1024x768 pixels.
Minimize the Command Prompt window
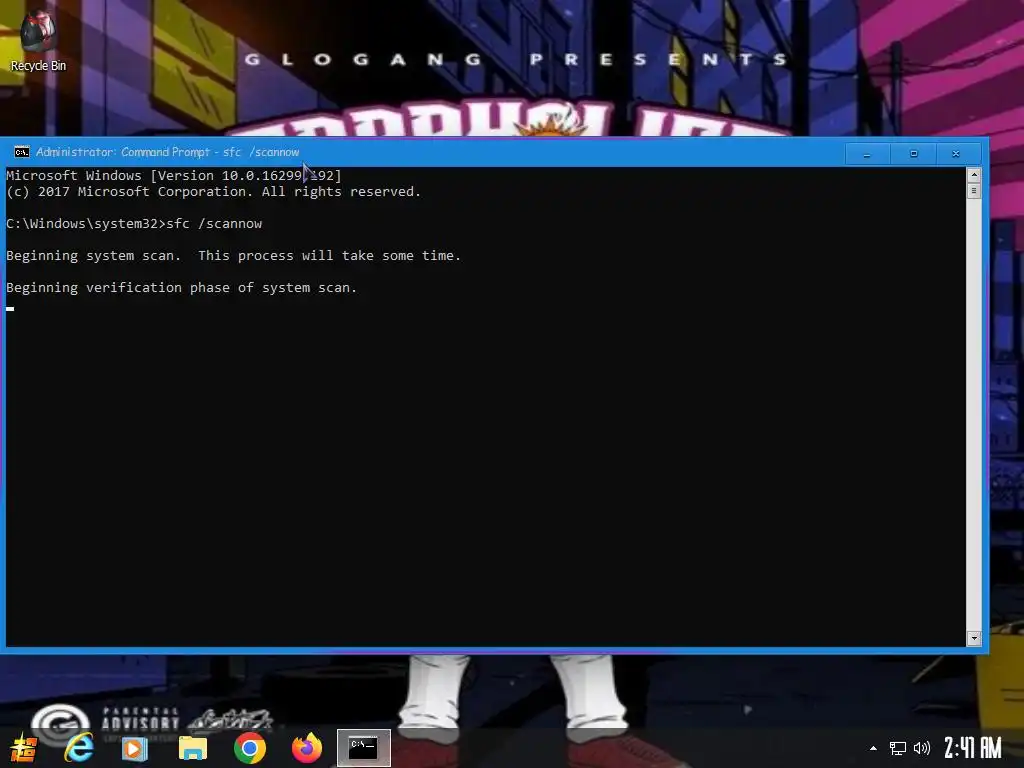[x=867, y=153]
